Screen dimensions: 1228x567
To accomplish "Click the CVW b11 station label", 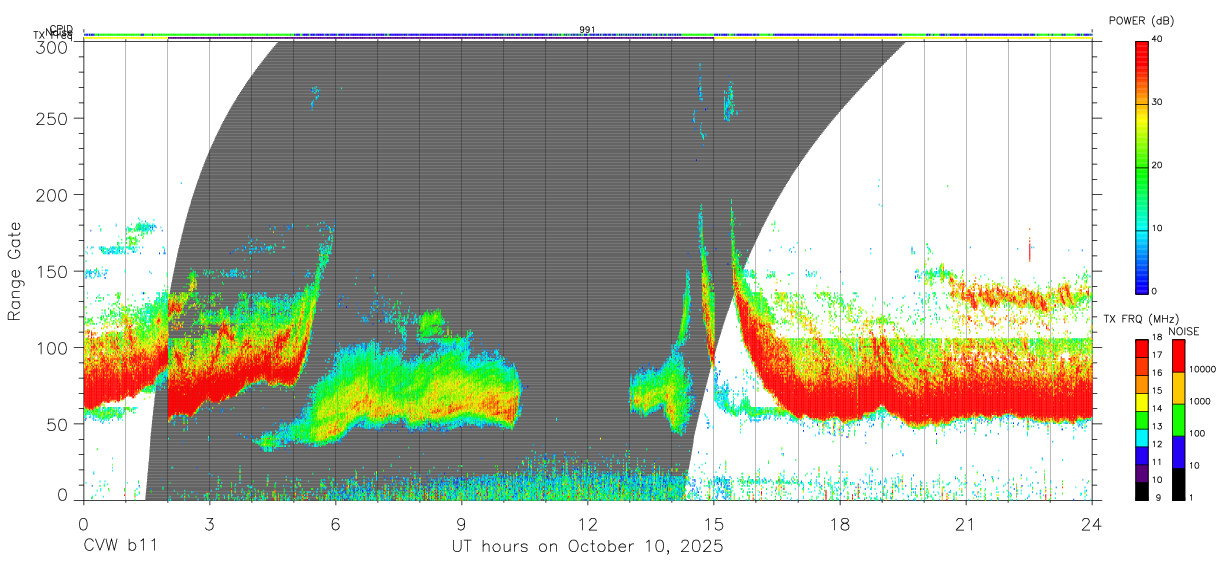I will point(120,547).
